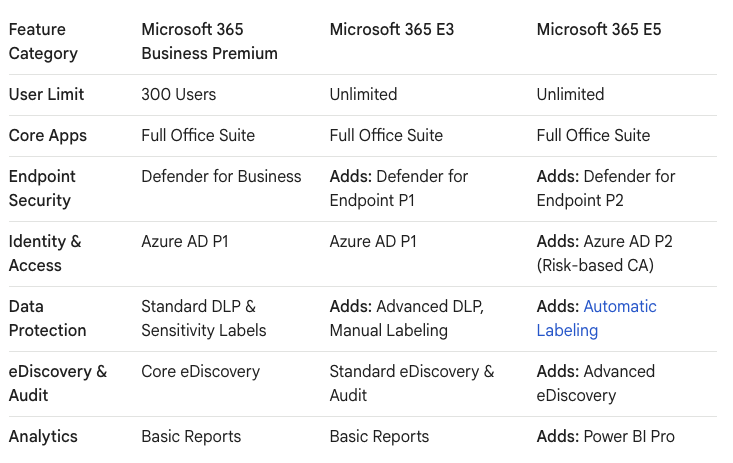Click the Defender for Business cell
The width and height of the screenshot is (733, 463).
click(221, 177)
